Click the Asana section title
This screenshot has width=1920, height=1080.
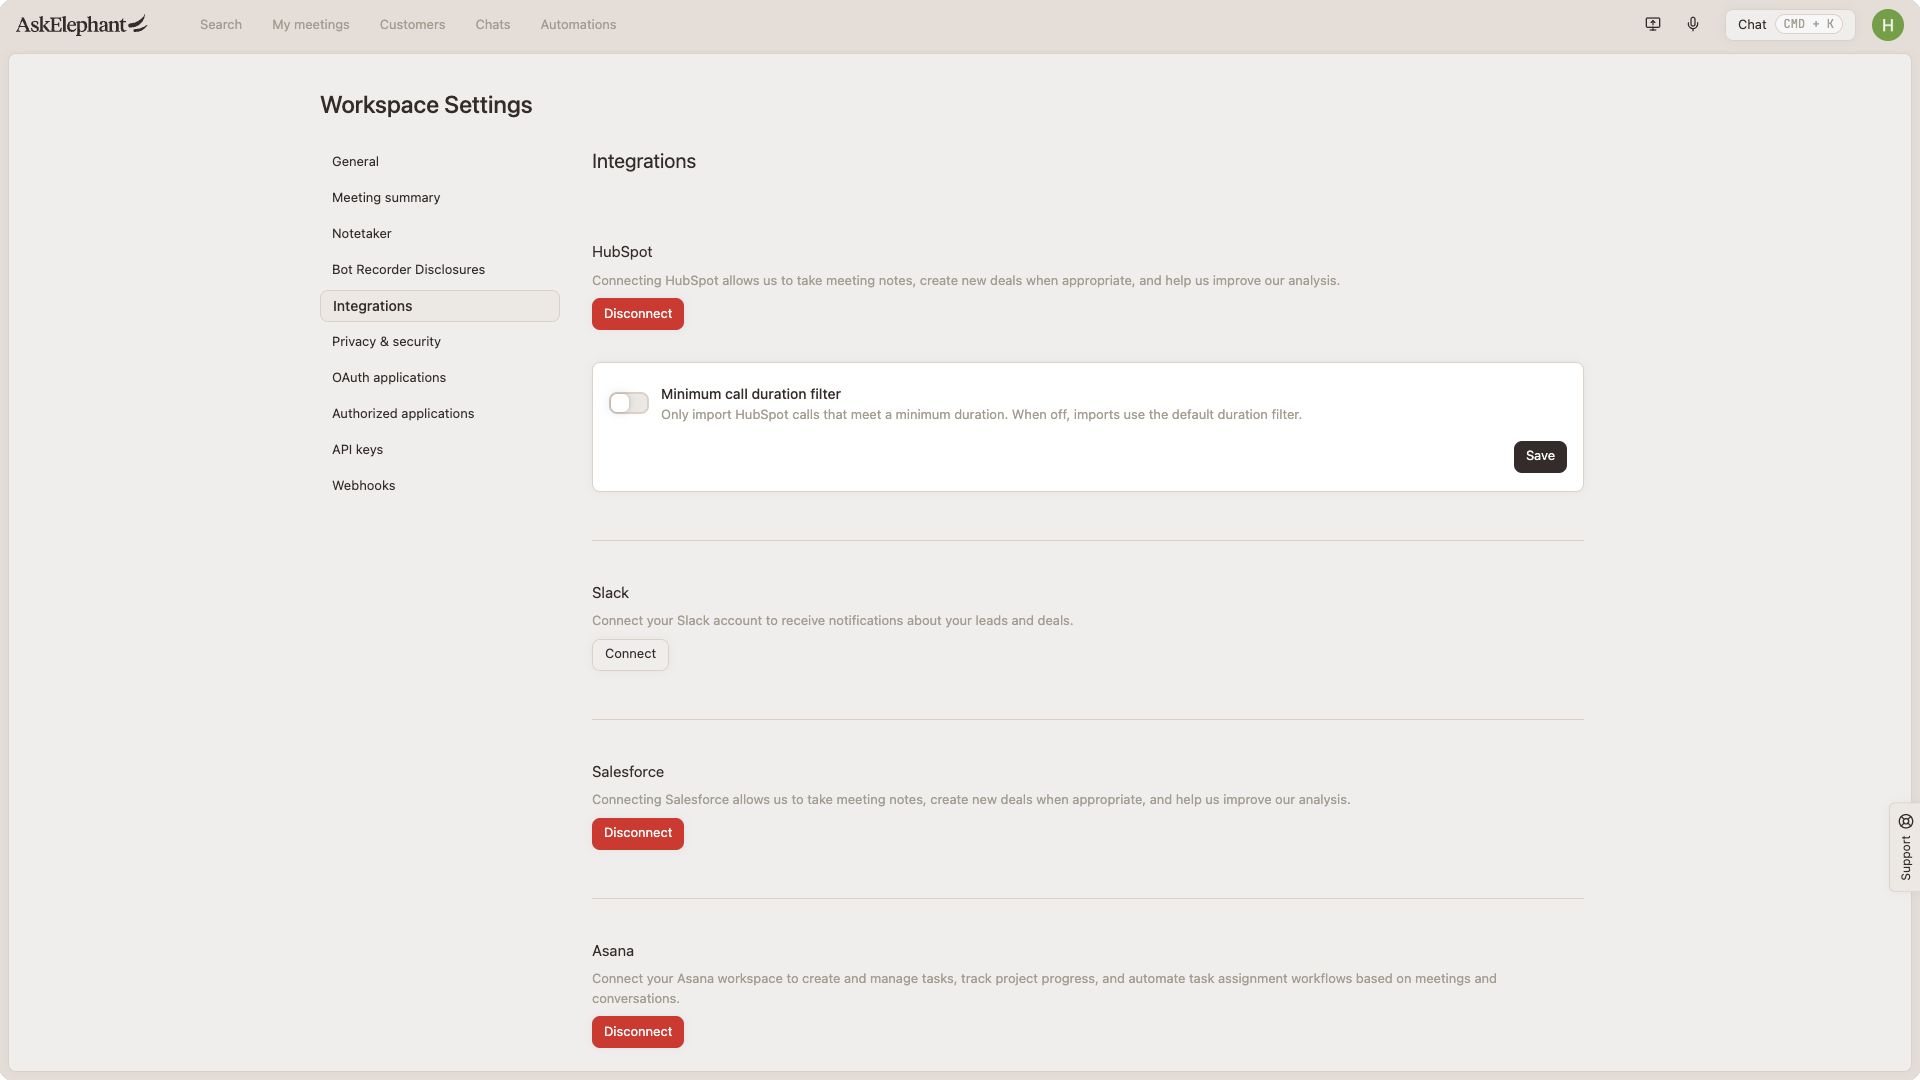coord(613,951)
